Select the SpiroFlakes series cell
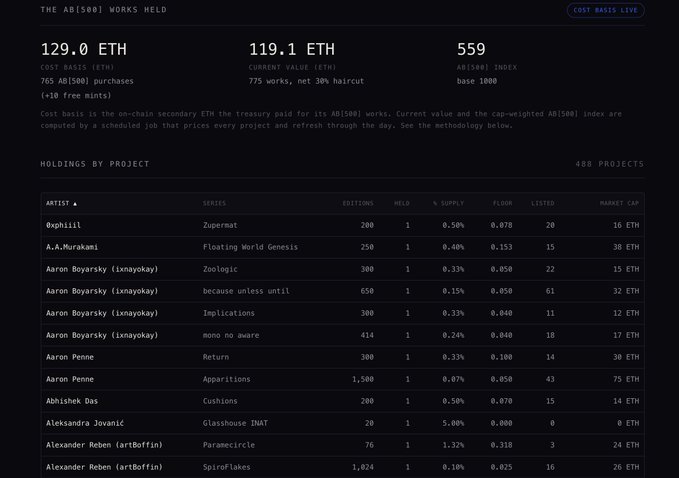This screenshot has width=679, height=478. (226, 467)
